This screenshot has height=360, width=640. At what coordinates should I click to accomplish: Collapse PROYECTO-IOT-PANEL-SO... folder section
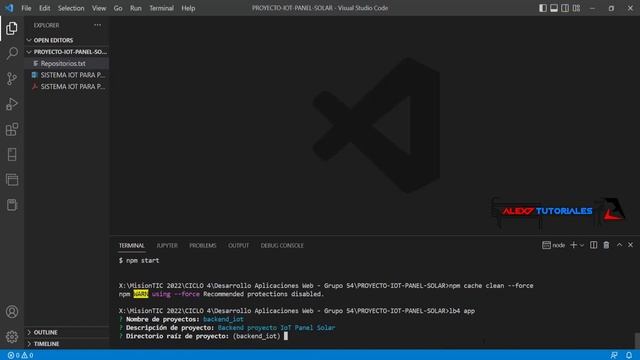point(67,52)
